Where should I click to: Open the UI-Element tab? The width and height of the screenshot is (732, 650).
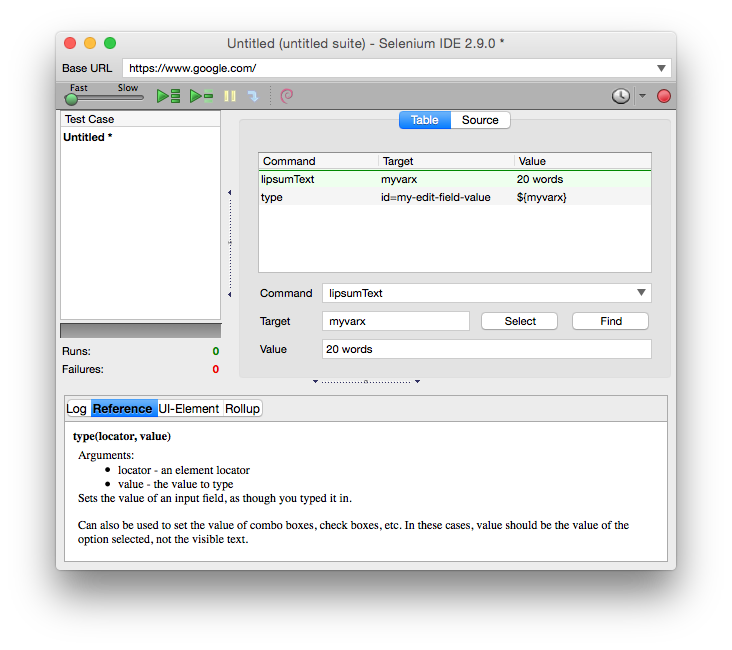pos(189,409)
